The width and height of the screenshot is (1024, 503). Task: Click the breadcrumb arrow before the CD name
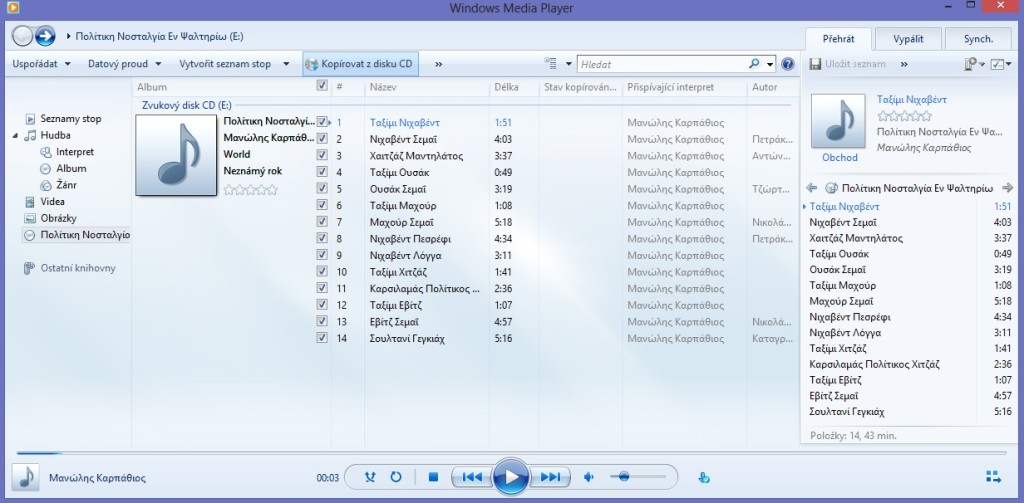click(x=69, y=37)
